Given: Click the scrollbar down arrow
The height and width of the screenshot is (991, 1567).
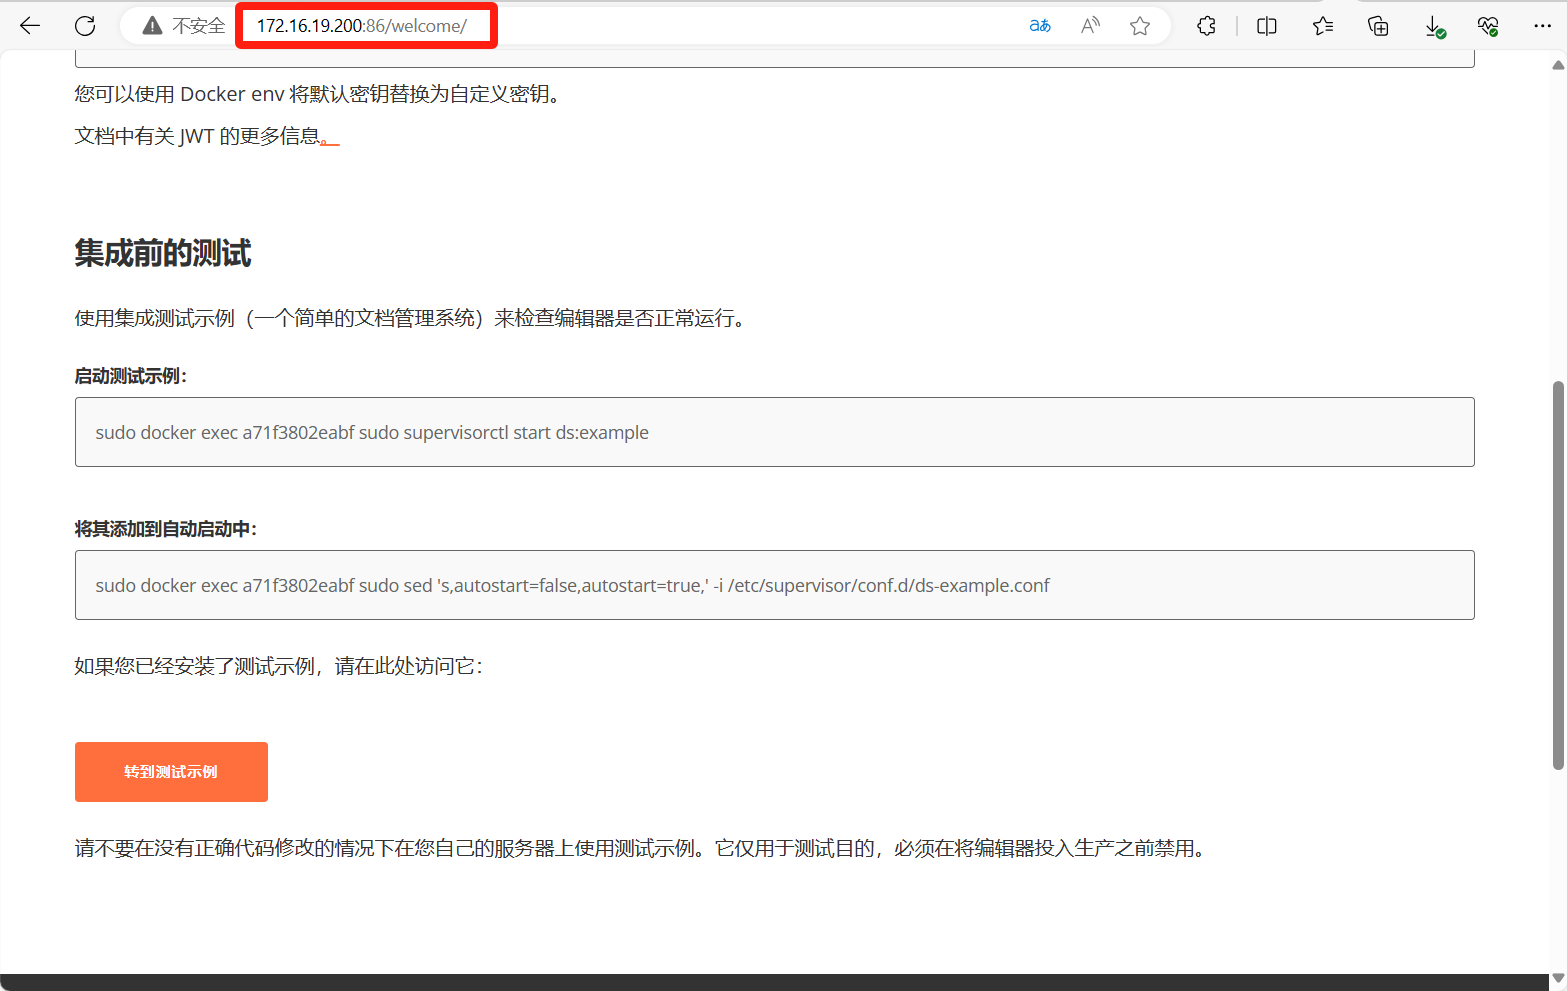Looking at the screenshot, I should (1557, 978).
